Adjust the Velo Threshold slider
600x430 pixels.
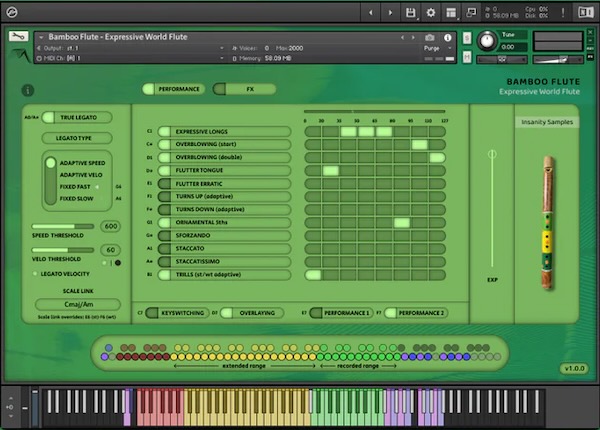click(x=63, y=250)
